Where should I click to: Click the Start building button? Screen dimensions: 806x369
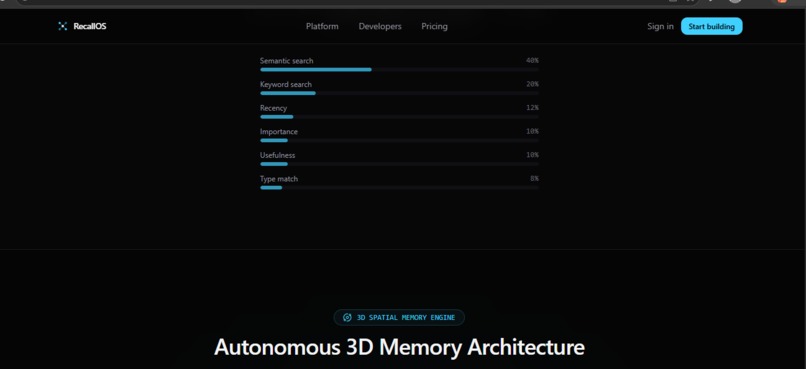tap(711, 26)
